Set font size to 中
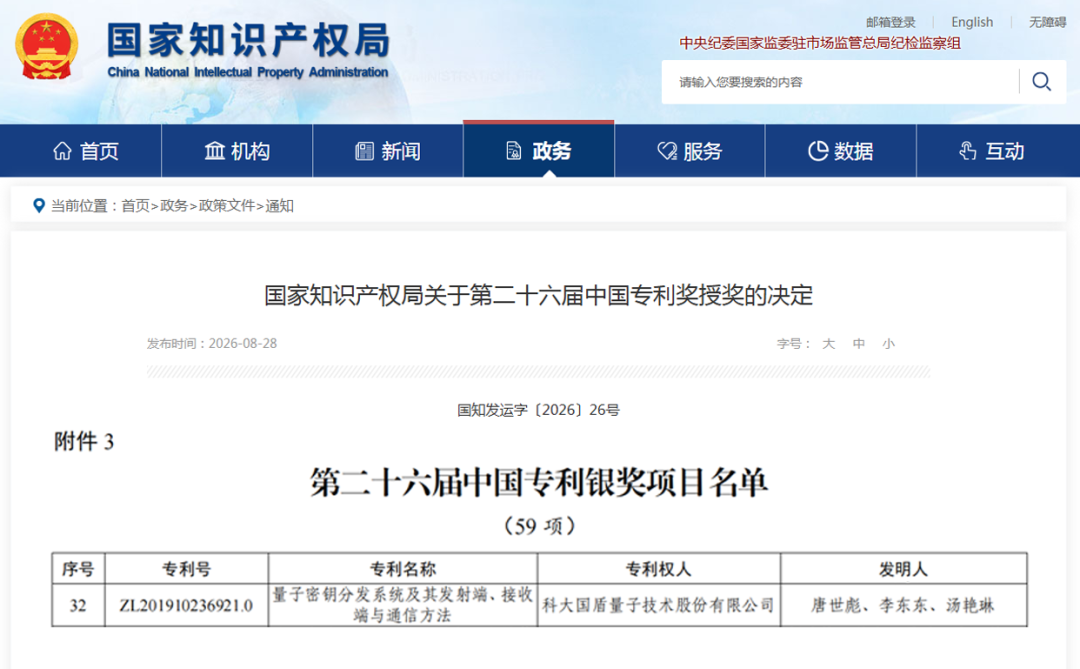Screen dimensions: 1080x669 point(859,343)
